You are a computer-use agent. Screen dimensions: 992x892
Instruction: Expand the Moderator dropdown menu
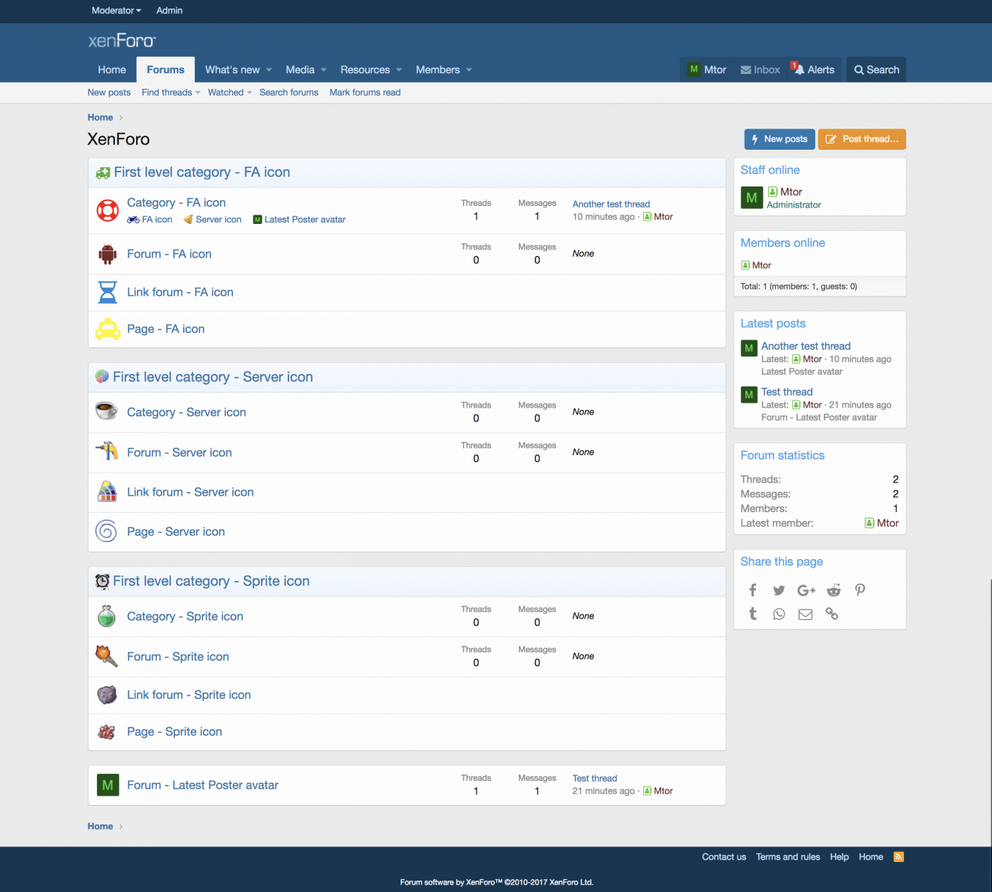coord(116,11)
